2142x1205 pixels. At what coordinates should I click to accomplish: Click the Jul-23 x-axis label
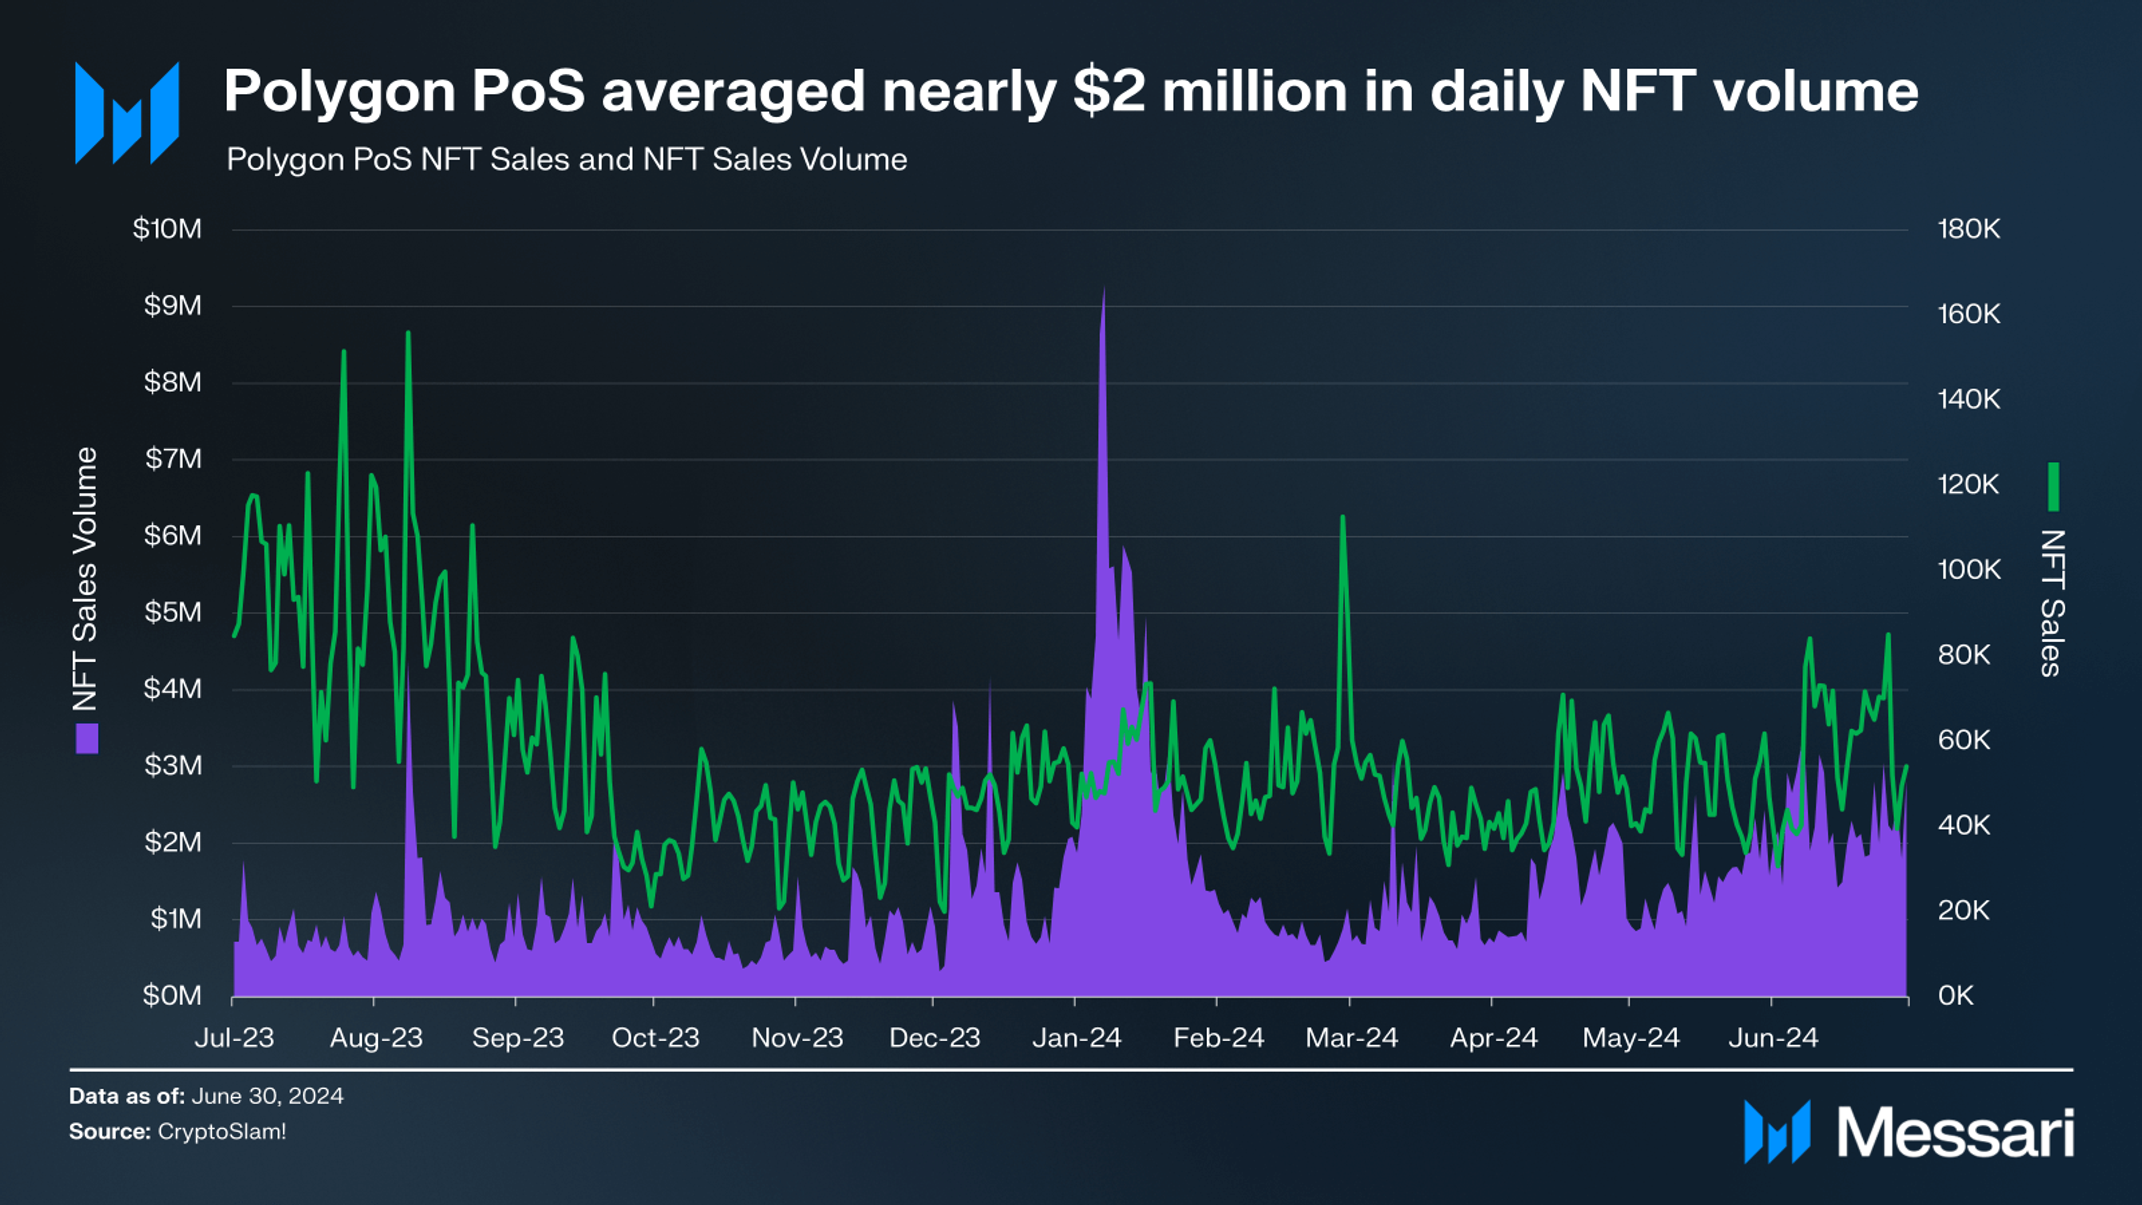(234, 1038)
